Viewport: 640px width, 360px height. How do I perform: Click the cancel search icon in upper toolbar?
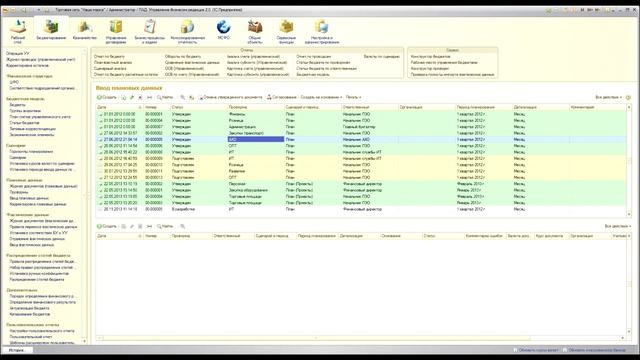pyautogui.click(x=182, y=98)
